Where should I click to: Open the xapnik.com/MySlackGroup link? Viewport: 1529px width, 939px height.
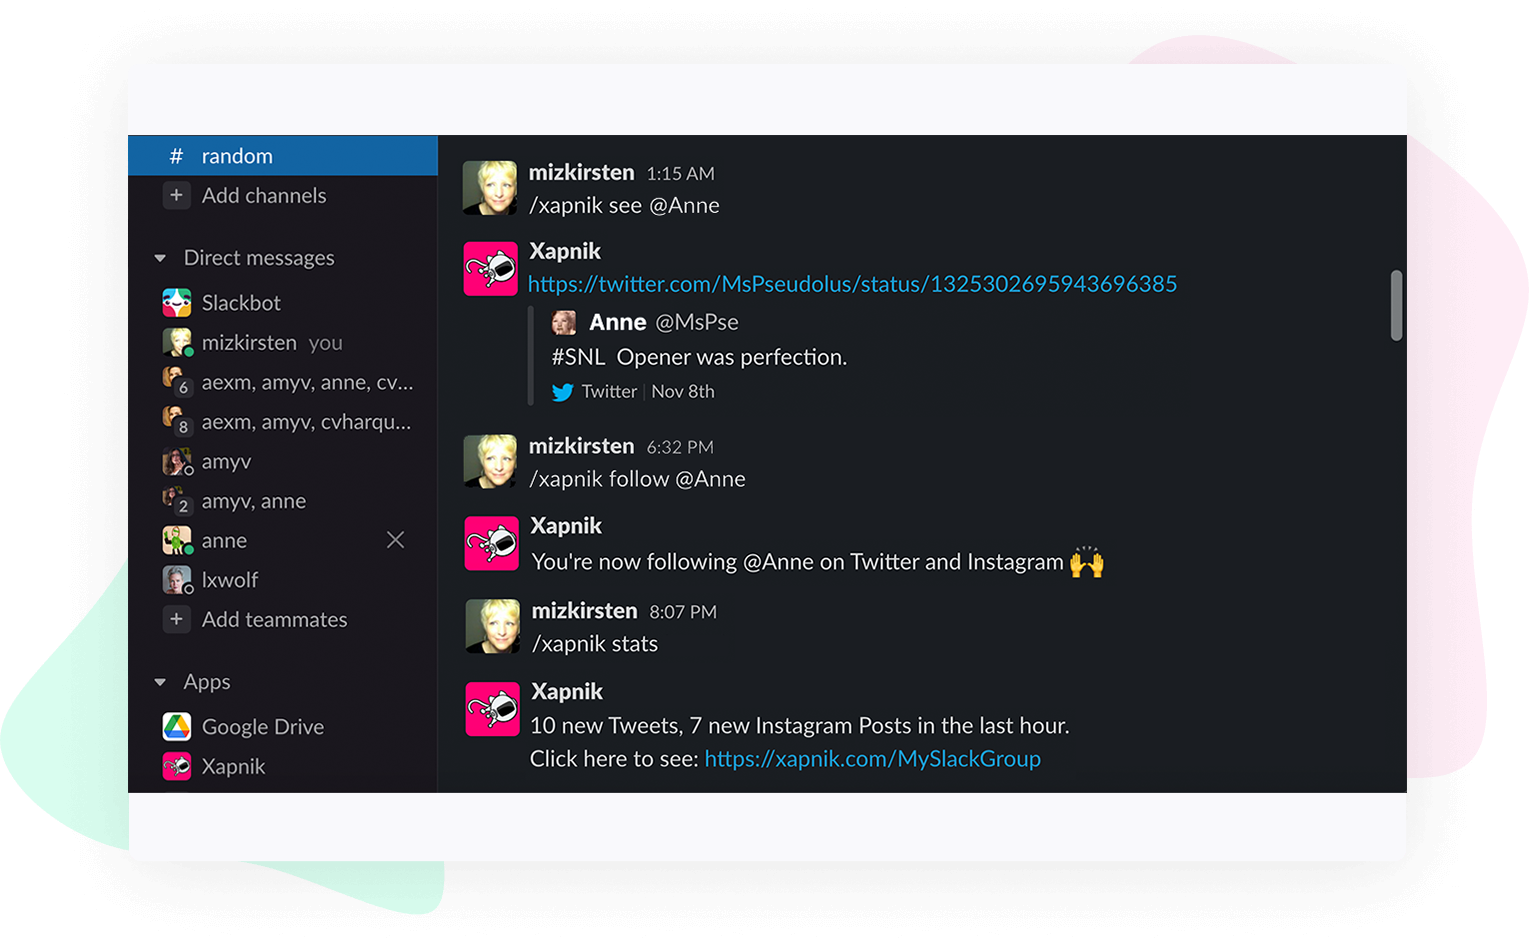pos(872,759)
